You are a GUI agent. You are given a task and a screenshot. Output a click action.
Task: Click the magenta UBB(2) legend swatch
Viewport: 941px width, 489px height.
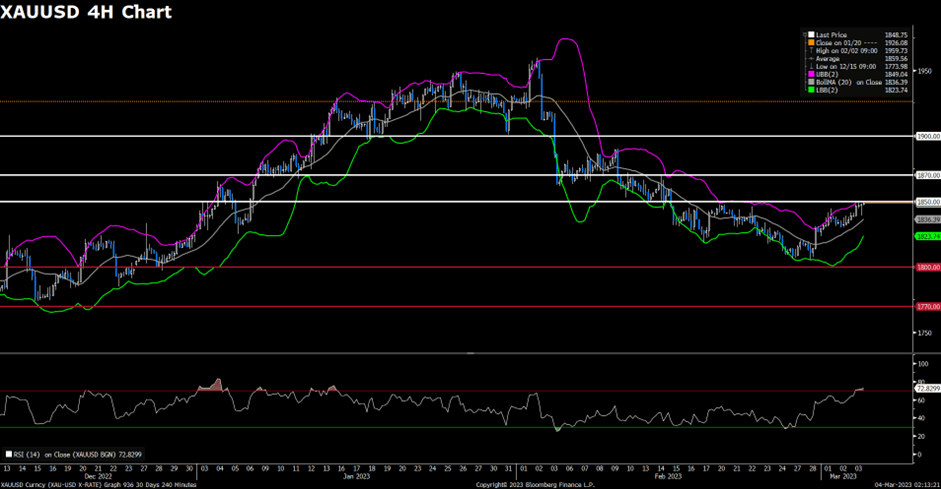point(811,73)
